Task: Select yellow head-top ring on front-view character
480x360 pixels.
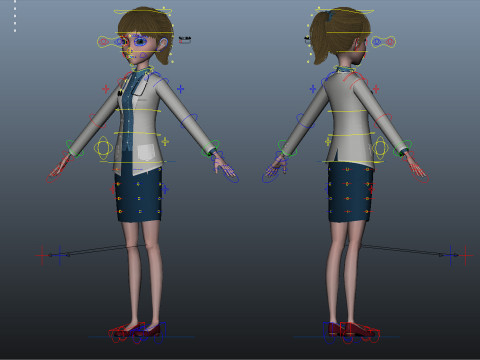Action: coord(143,12)
